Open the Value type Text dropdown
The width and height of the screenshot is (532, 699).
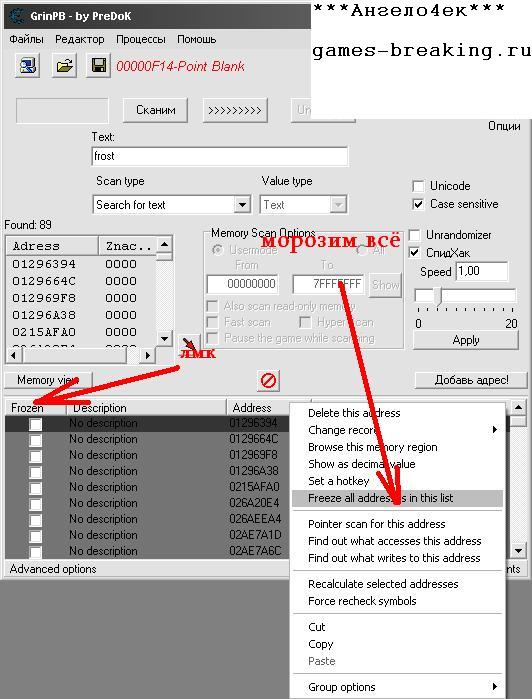pyautogui.click(x=338, y=205)
